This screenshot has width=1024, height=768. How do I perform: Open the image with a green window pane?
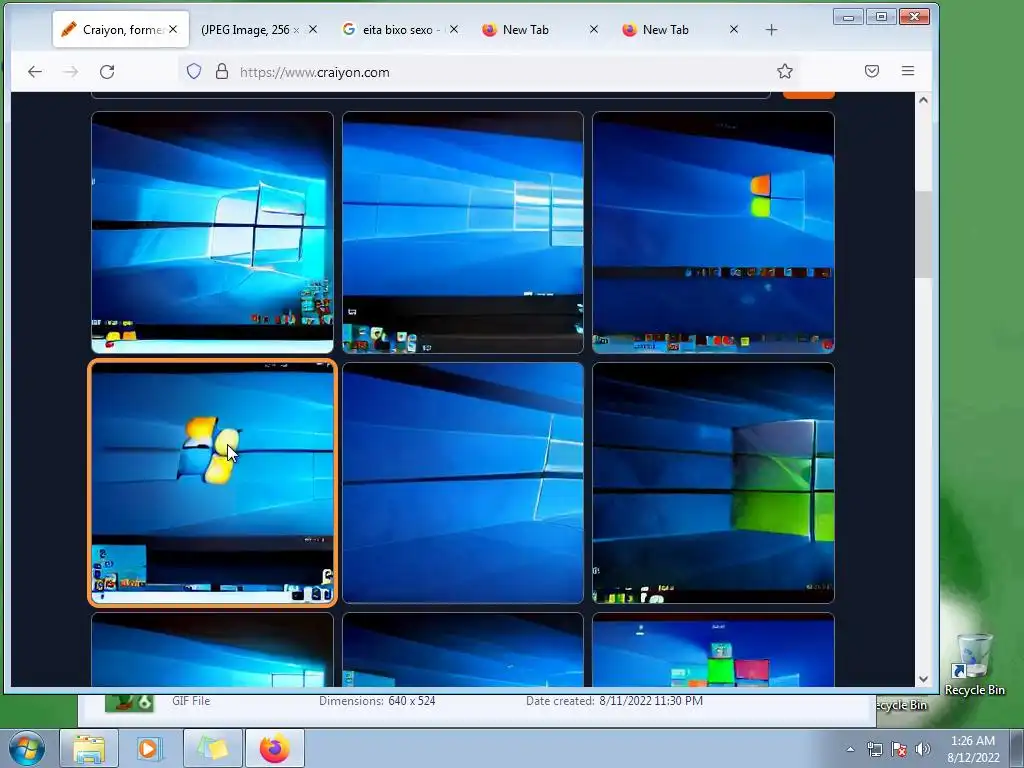713,483
